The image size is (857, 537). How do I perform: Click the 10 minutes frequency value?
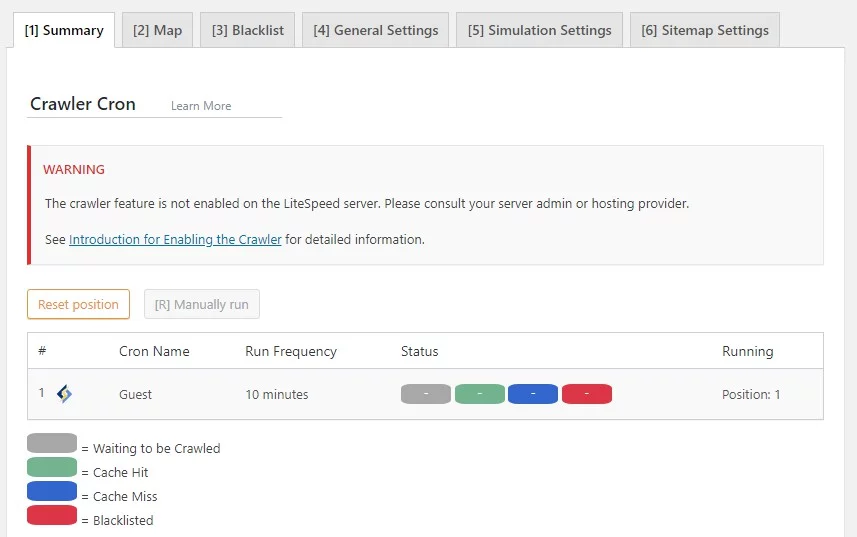point(277,394)
